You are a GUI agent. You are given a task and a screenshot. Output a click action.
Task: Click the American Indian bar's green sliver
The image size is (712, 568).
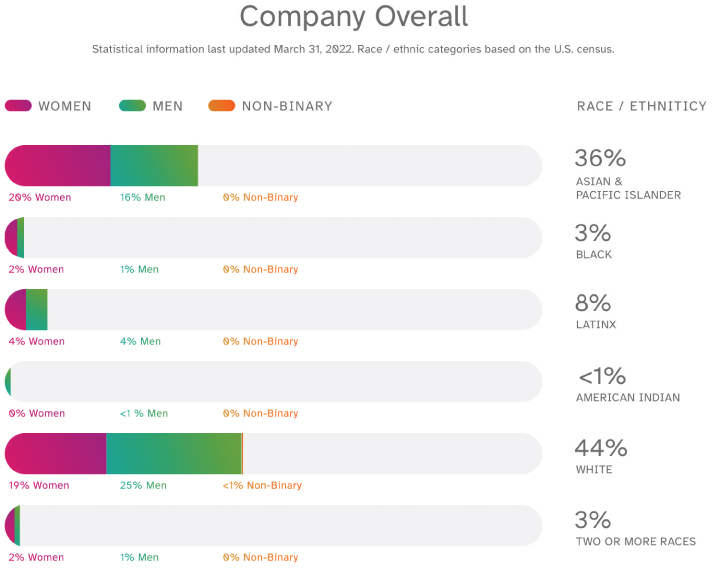click(8, 382)
